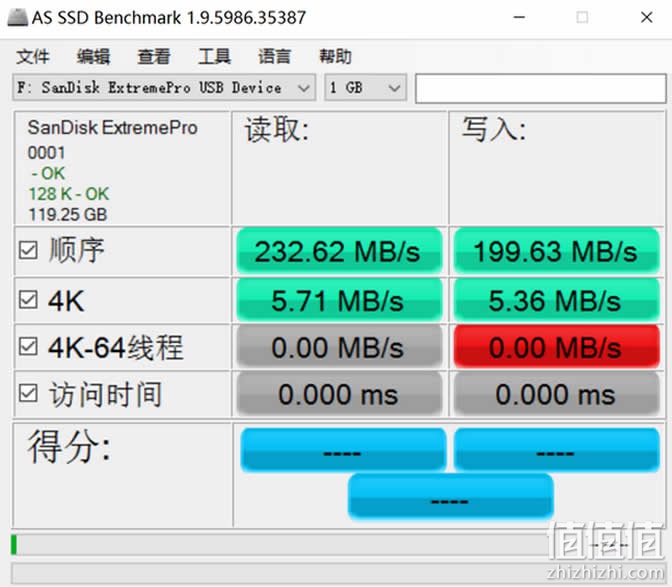Click the gray 0.00 MB/s 4K-64 read result
672x587 pixels.
[x=339, y=347]
